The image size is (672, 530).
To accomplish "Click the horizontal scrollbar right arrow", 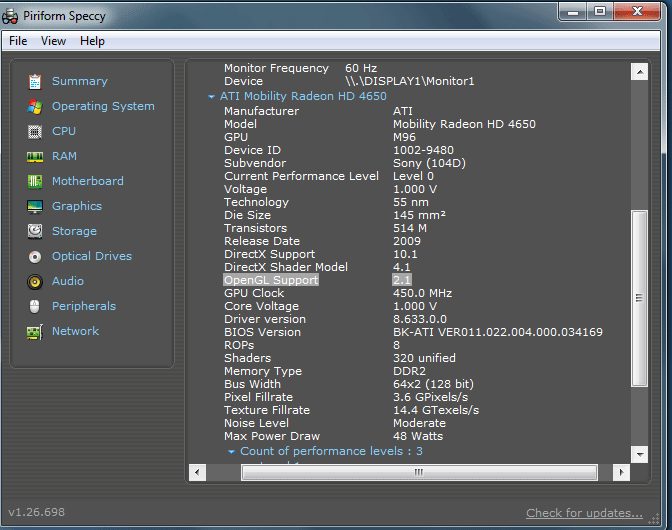I will [622, 472].
